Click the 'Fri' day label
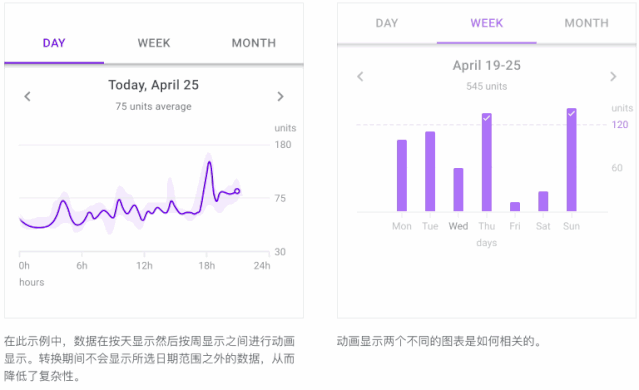Screen dimensions: 639x390 pyautogui.click(x=515, y=226)
